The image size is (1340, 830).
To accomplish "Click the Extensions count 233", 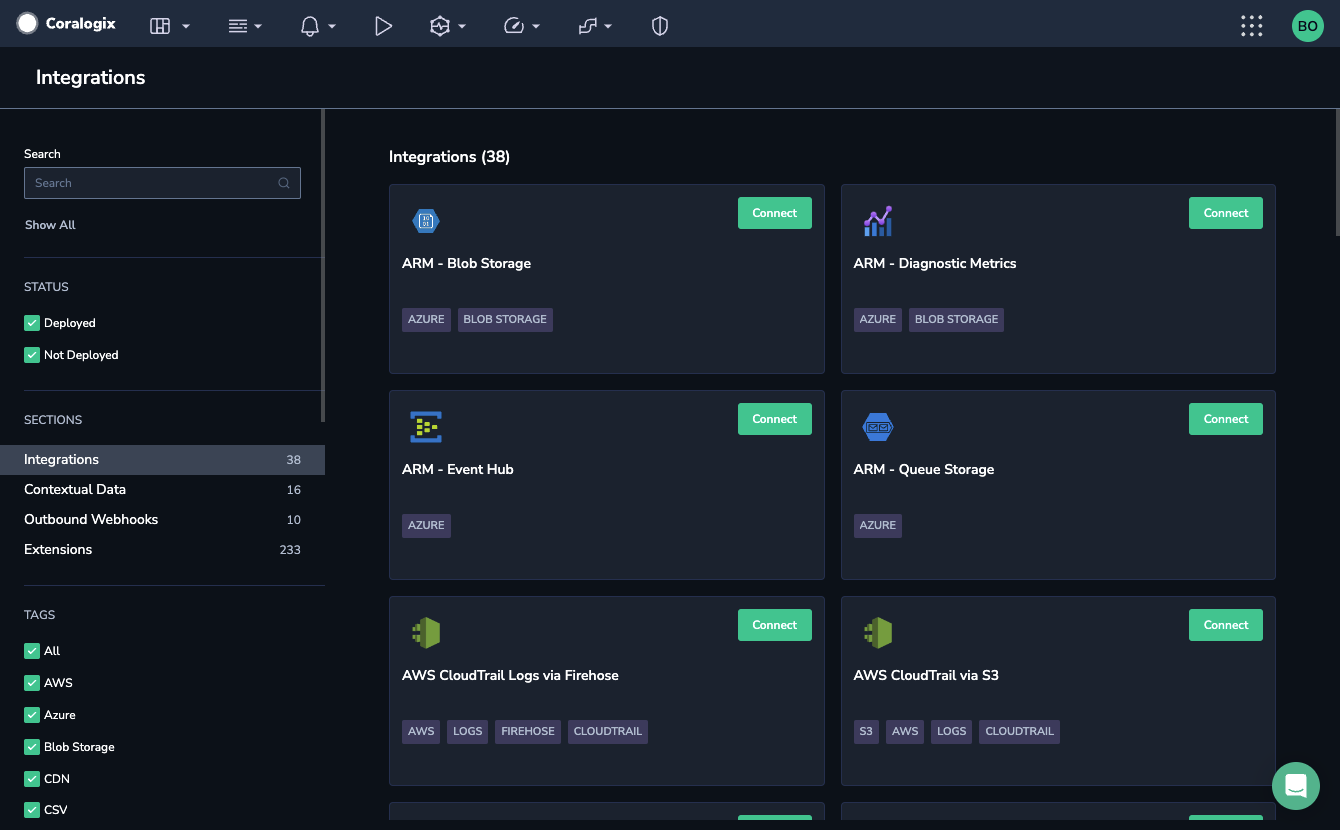I will coord(290,550).
